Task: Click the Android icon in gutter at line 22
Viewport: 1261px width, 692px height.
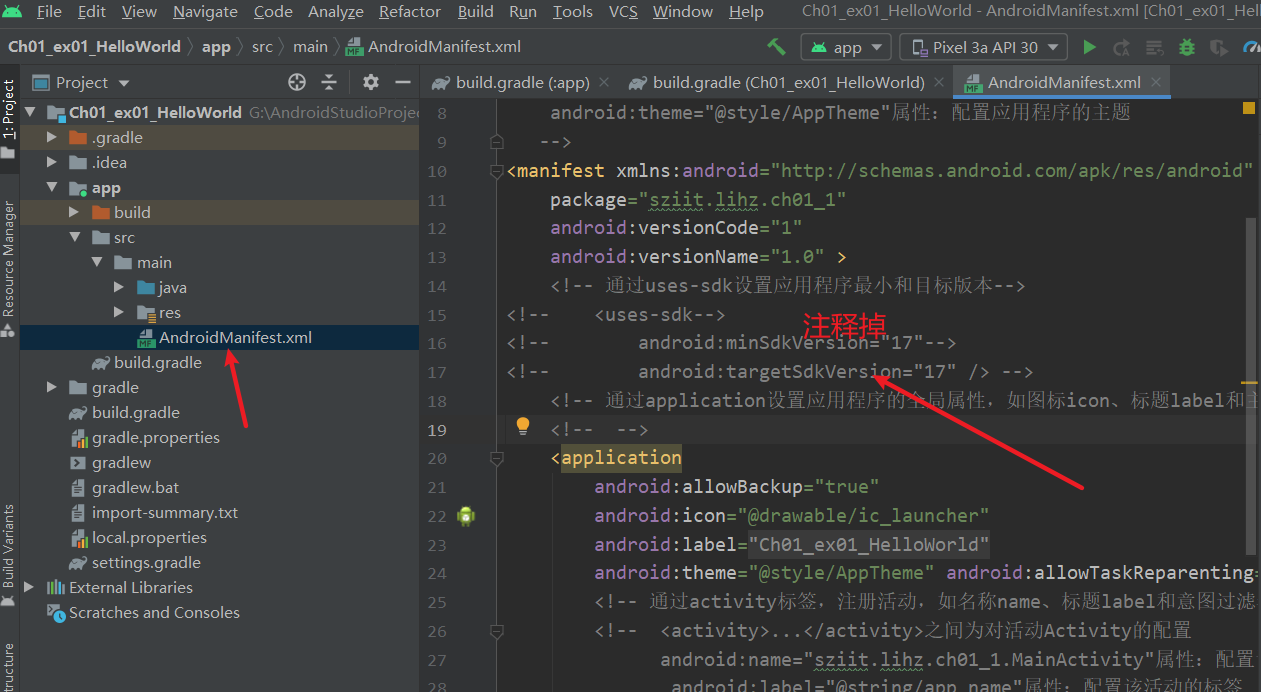Action: [465, 516]
